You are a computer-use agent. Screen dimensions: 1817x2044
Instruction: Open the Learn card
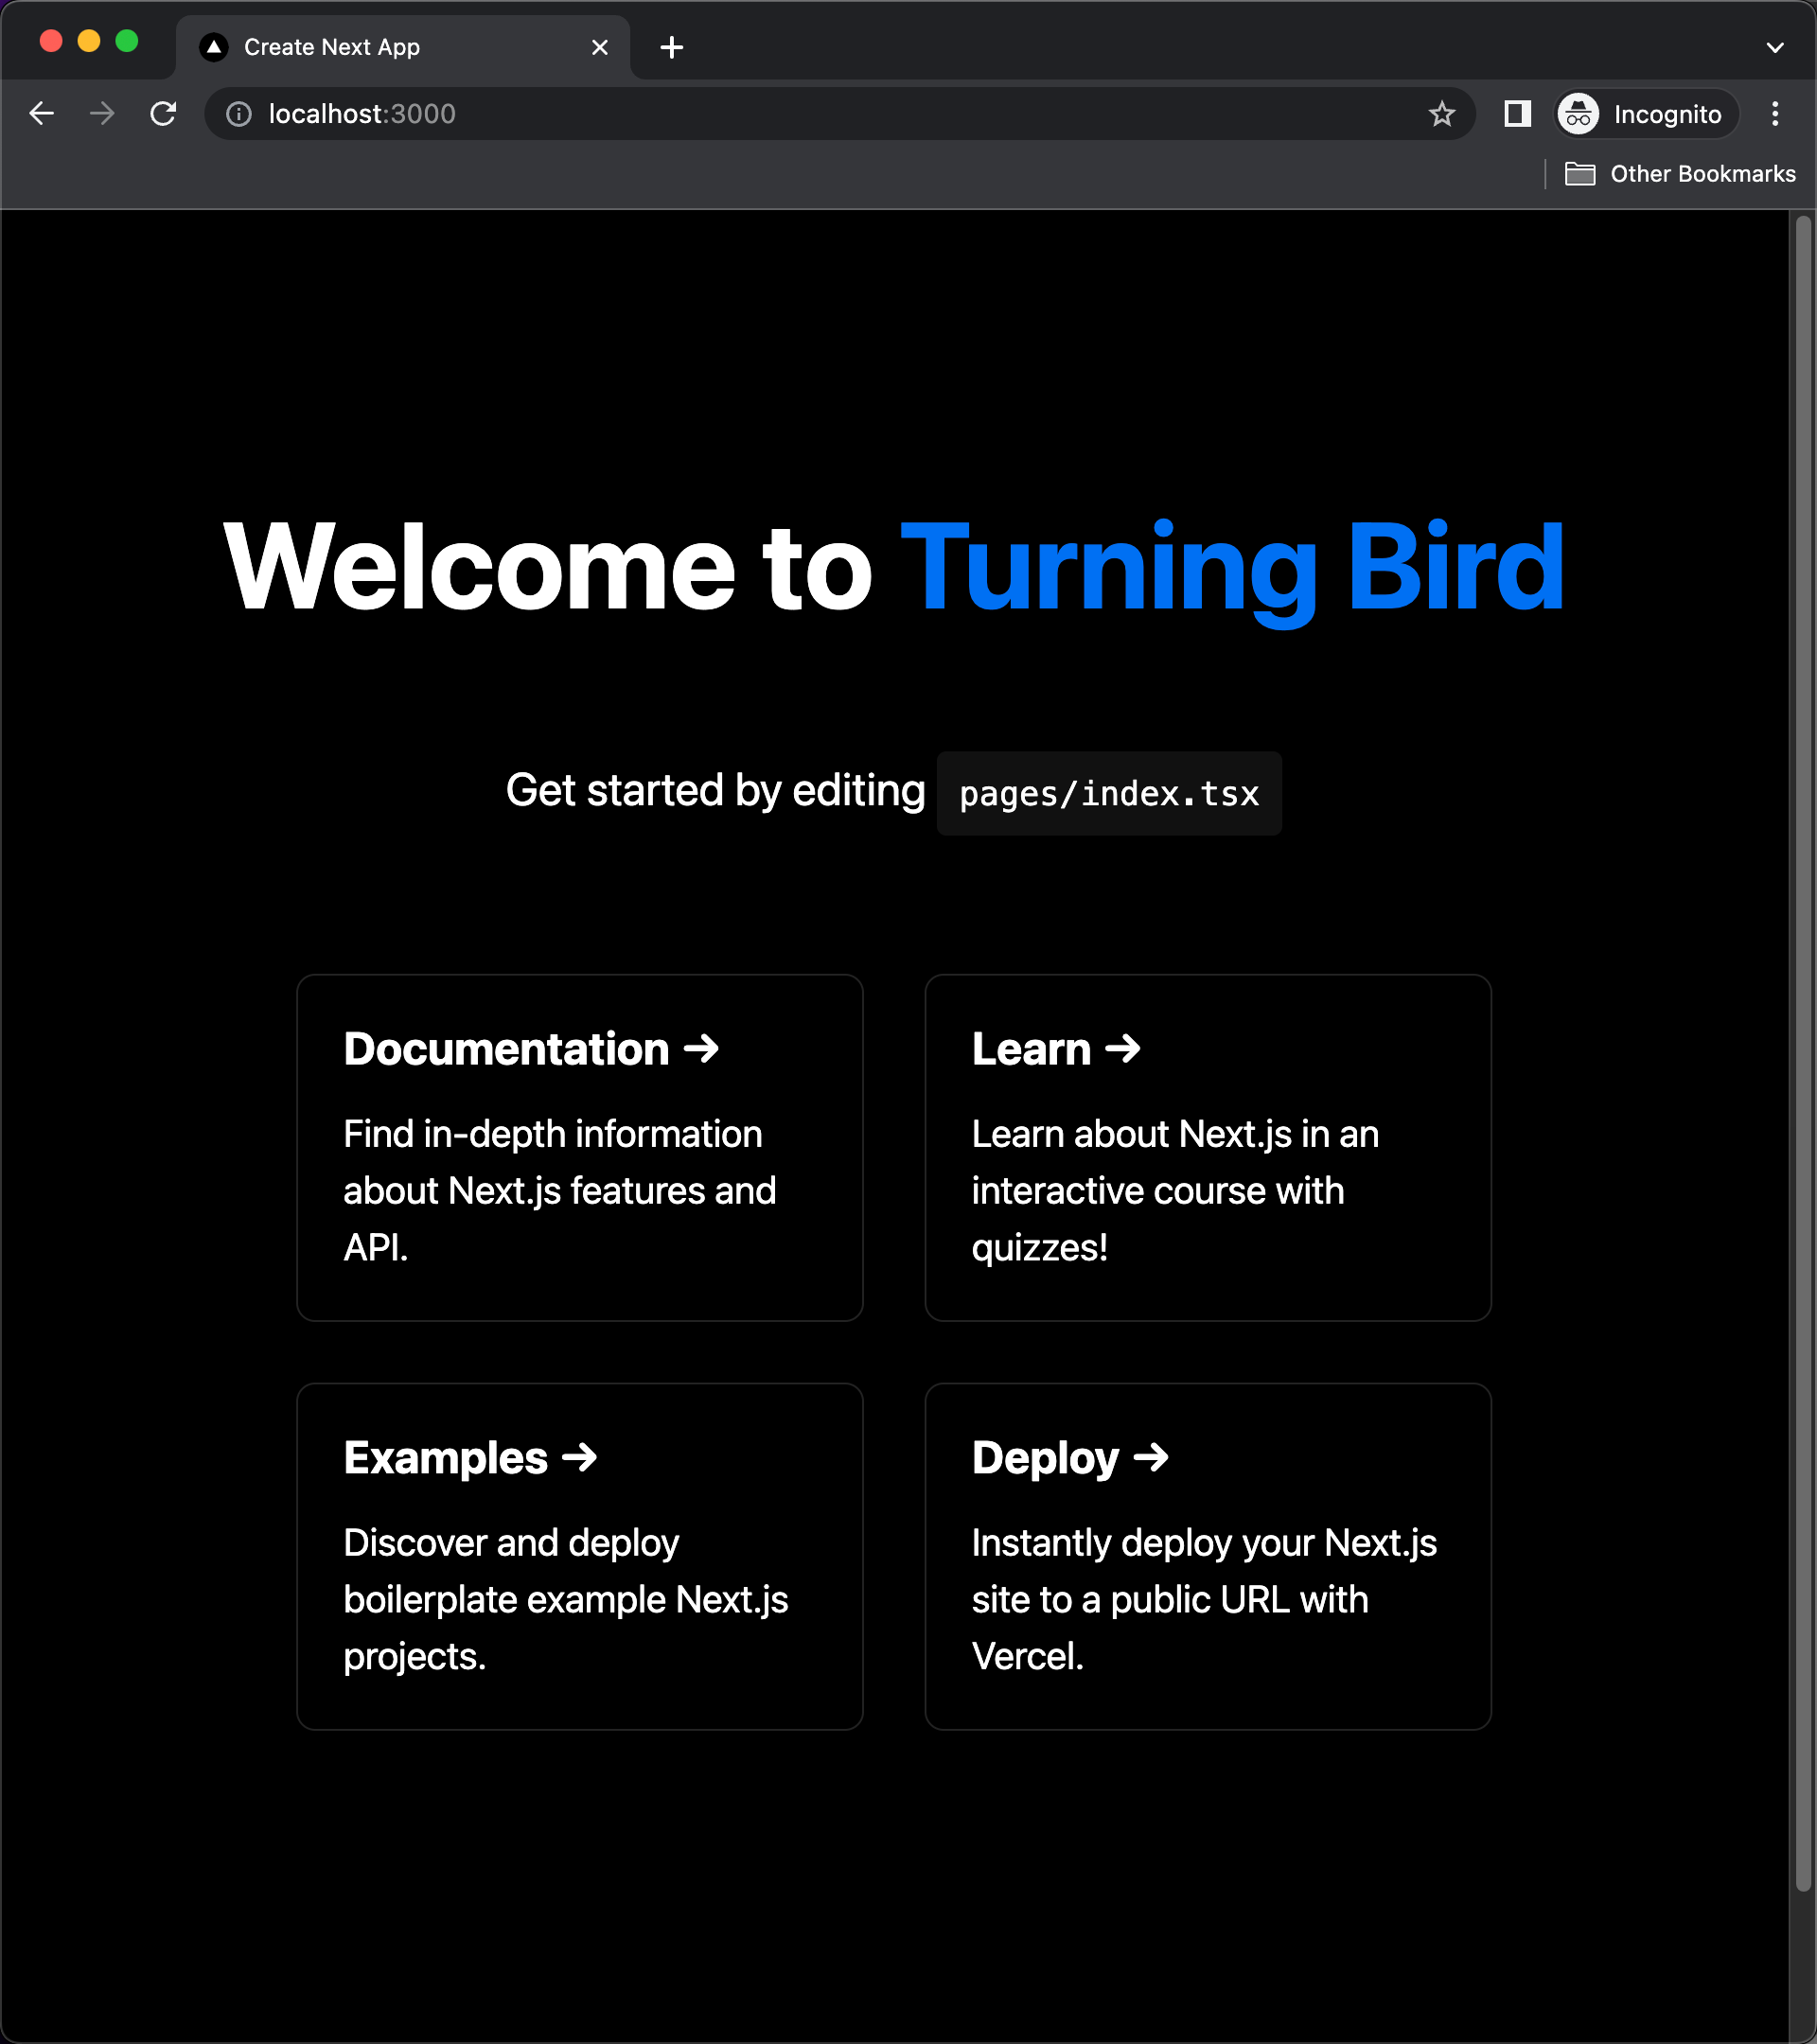1208,1148
